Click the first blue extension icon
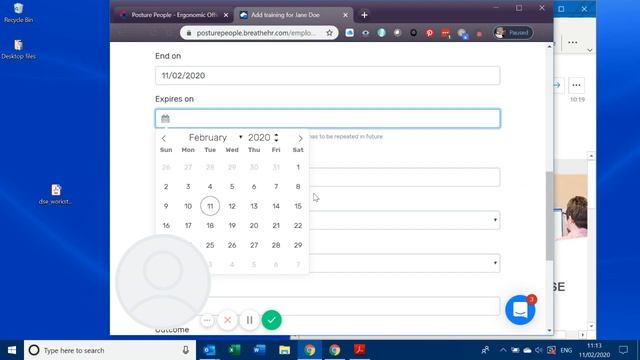640x360 pixels. [349, 33]
